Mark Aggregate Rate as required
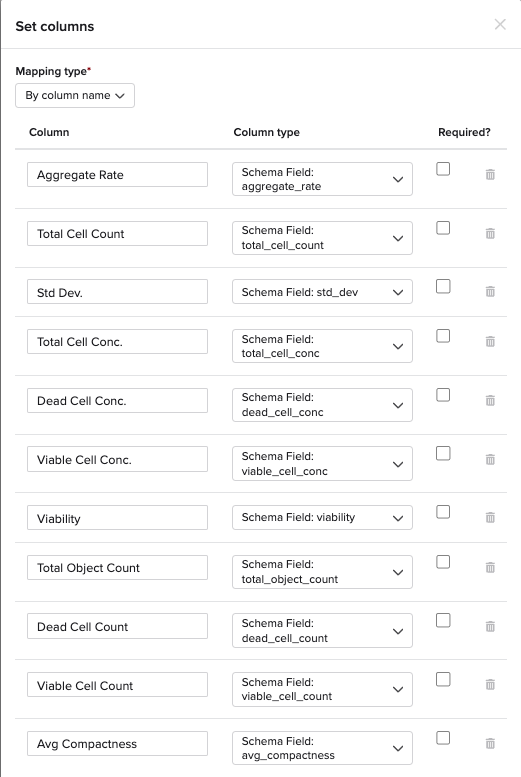This screenshot has width=521, height=777. pyautogui.click(x=443, y=169)
